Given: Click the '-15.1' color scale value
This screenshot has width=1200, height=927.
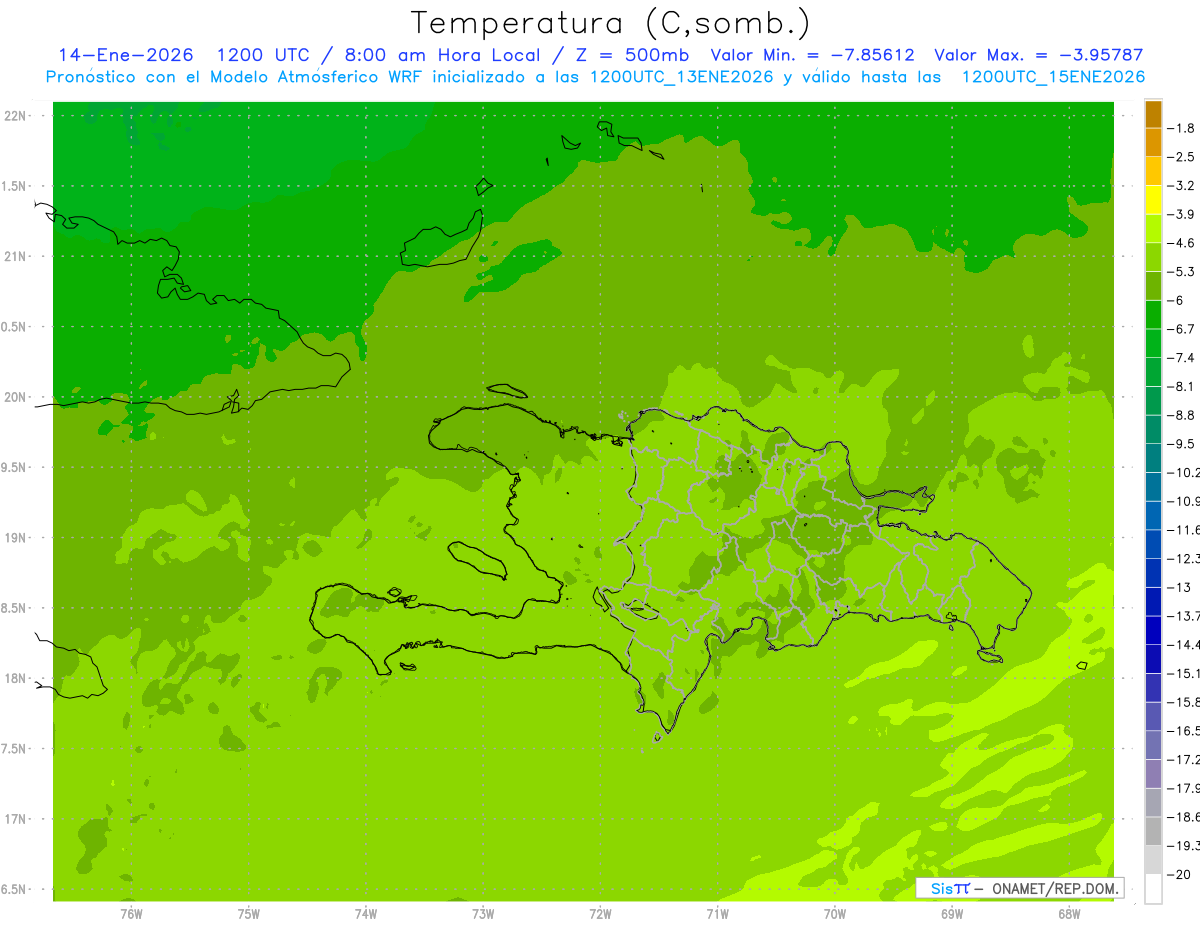Looking at the screenshot, I should [x=1185, y=674].
